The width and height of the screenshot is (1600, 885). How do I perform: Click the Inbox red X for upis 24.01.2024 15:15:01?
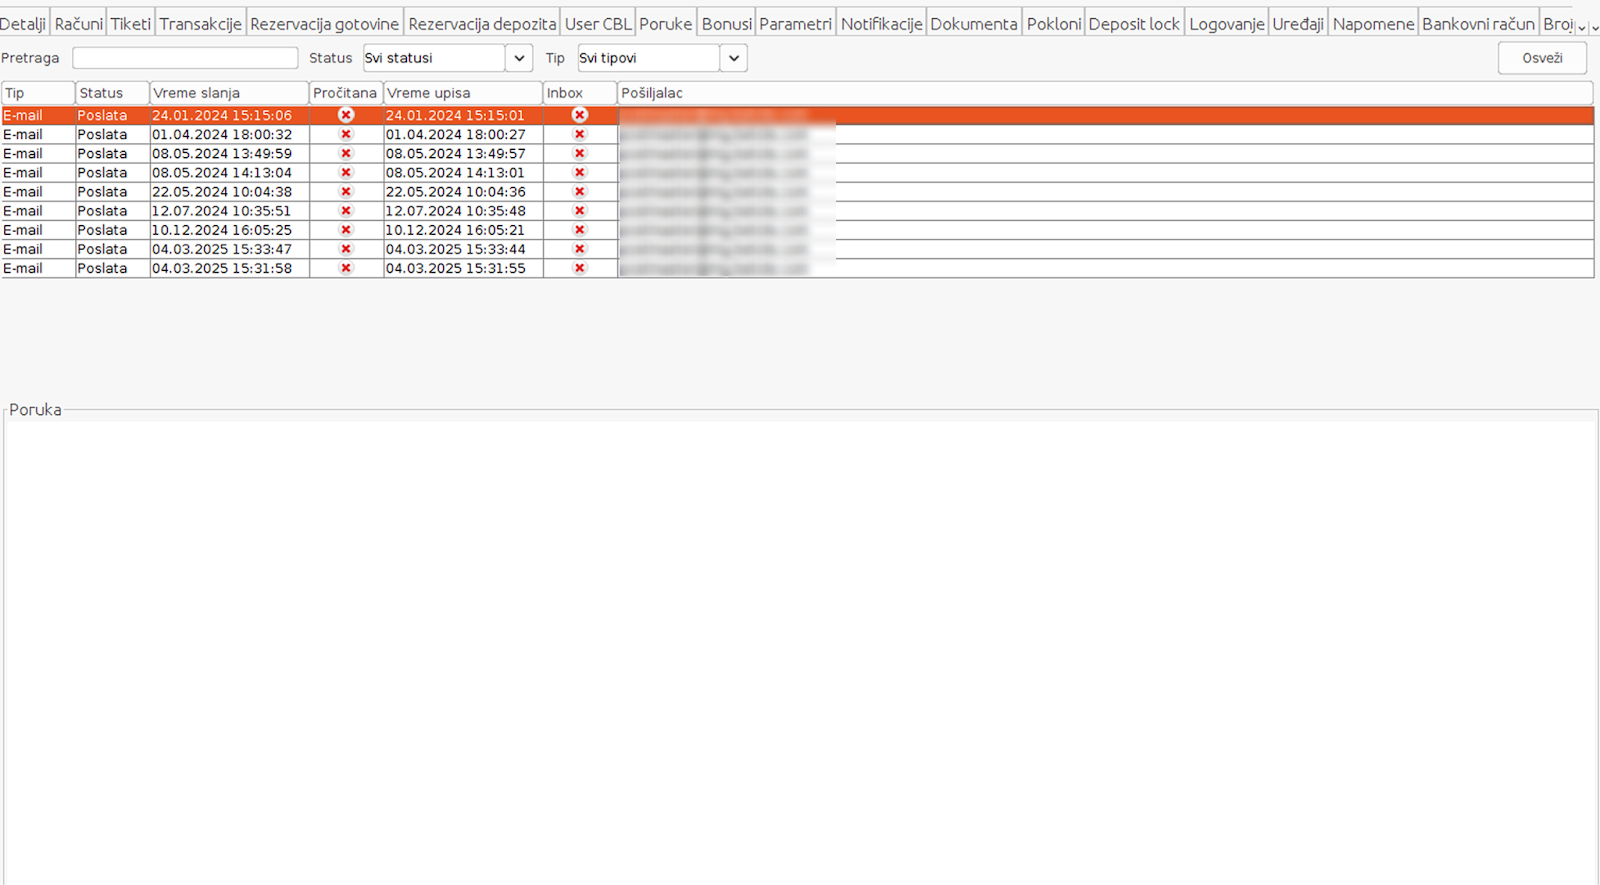click(x=579, y=115)
